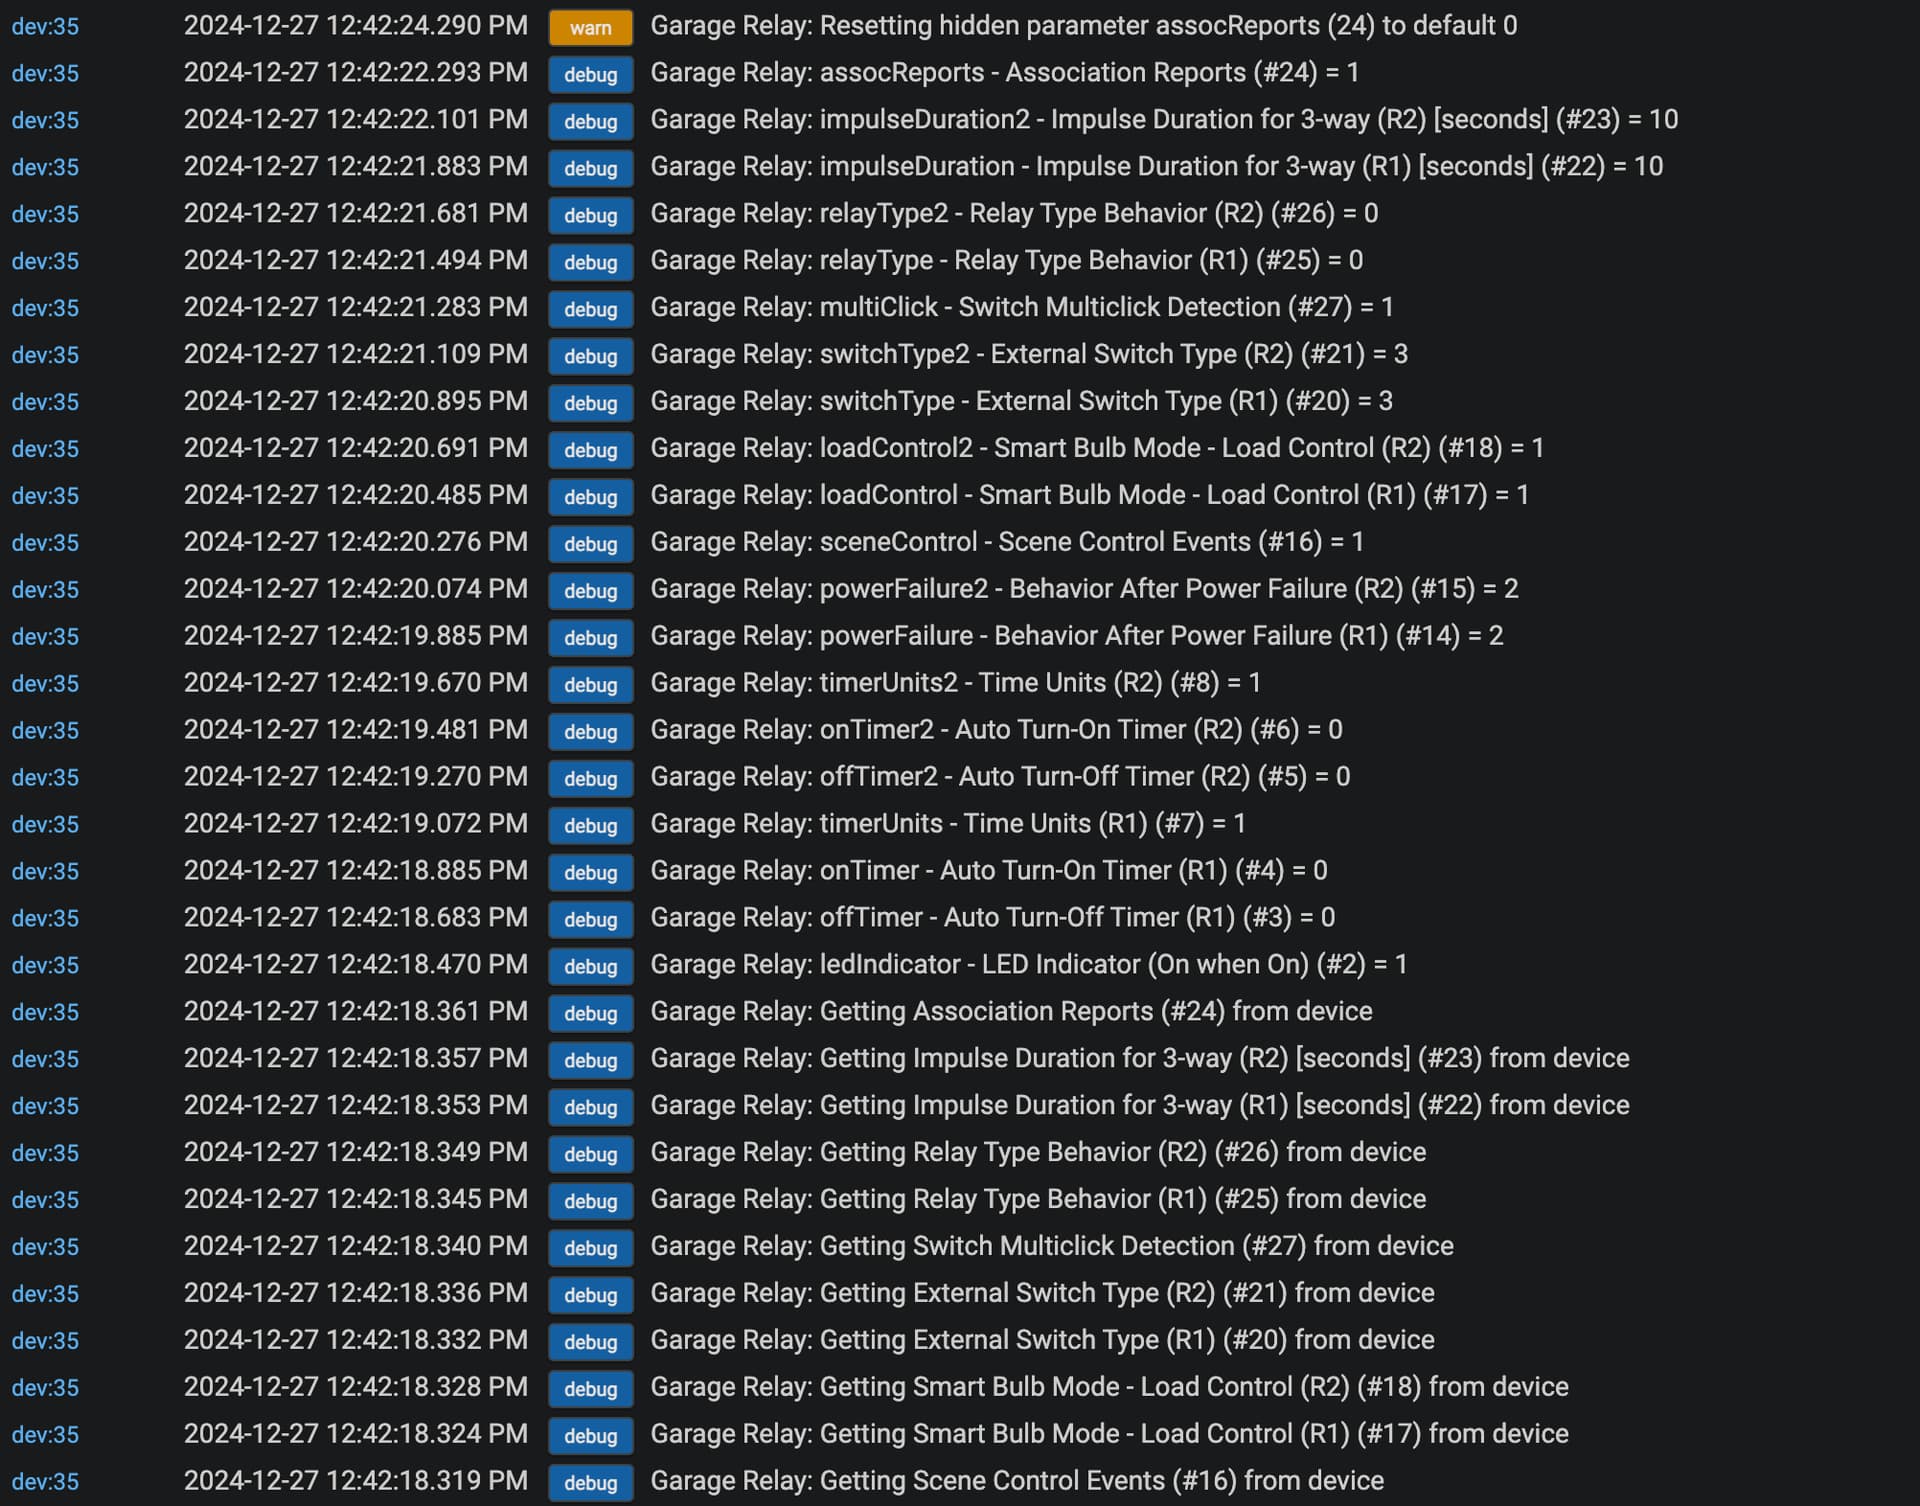
Task: Click debug badge on Getting Switch Multiclick Detection row
Action: click(x=590, y=1248)
